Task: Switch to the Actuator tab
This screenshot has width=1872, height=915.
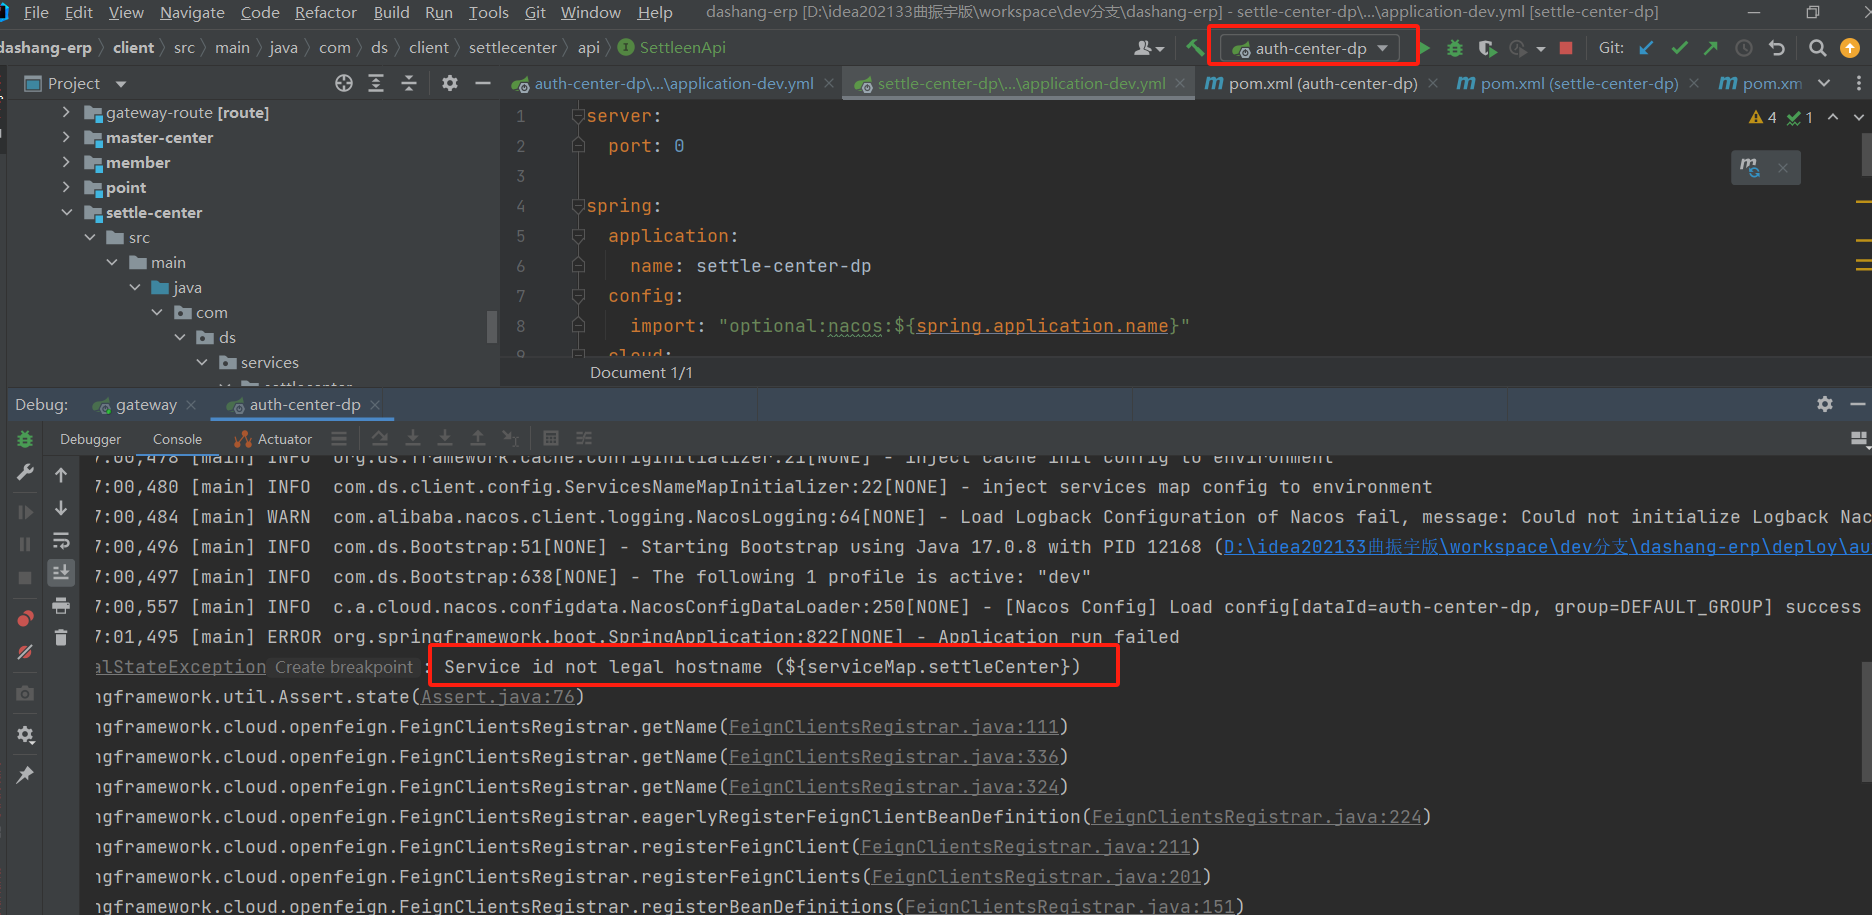Action: 273,439
